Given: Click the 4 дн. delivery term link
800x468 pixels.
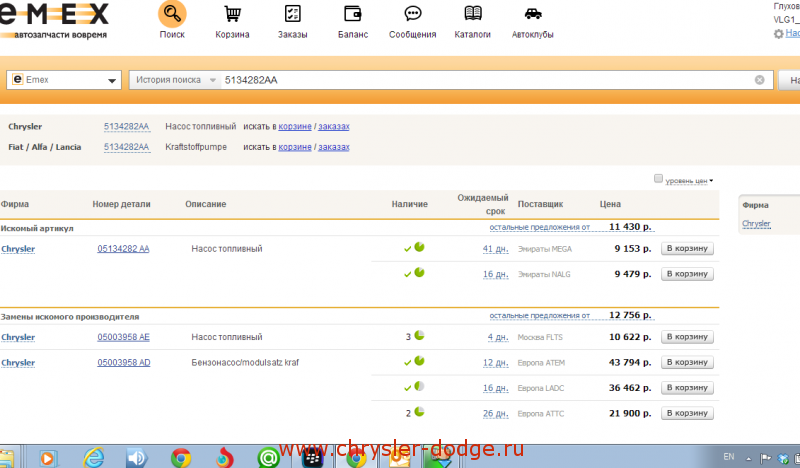Looking at the screenshot, I should [498, 337].
